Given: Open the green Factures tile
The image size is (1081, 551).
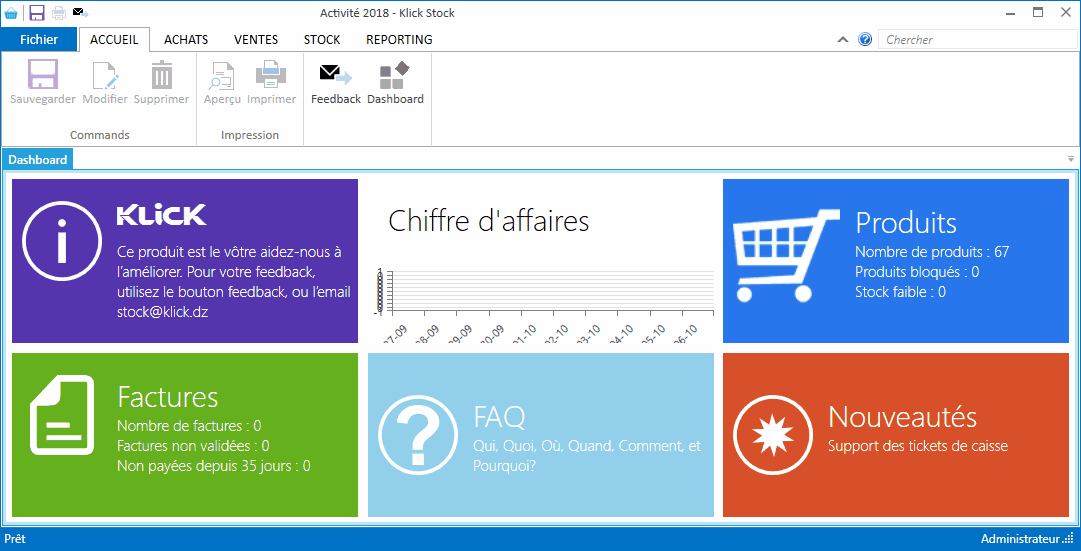Looking at the screenshot, I should (x=184, y=435).
